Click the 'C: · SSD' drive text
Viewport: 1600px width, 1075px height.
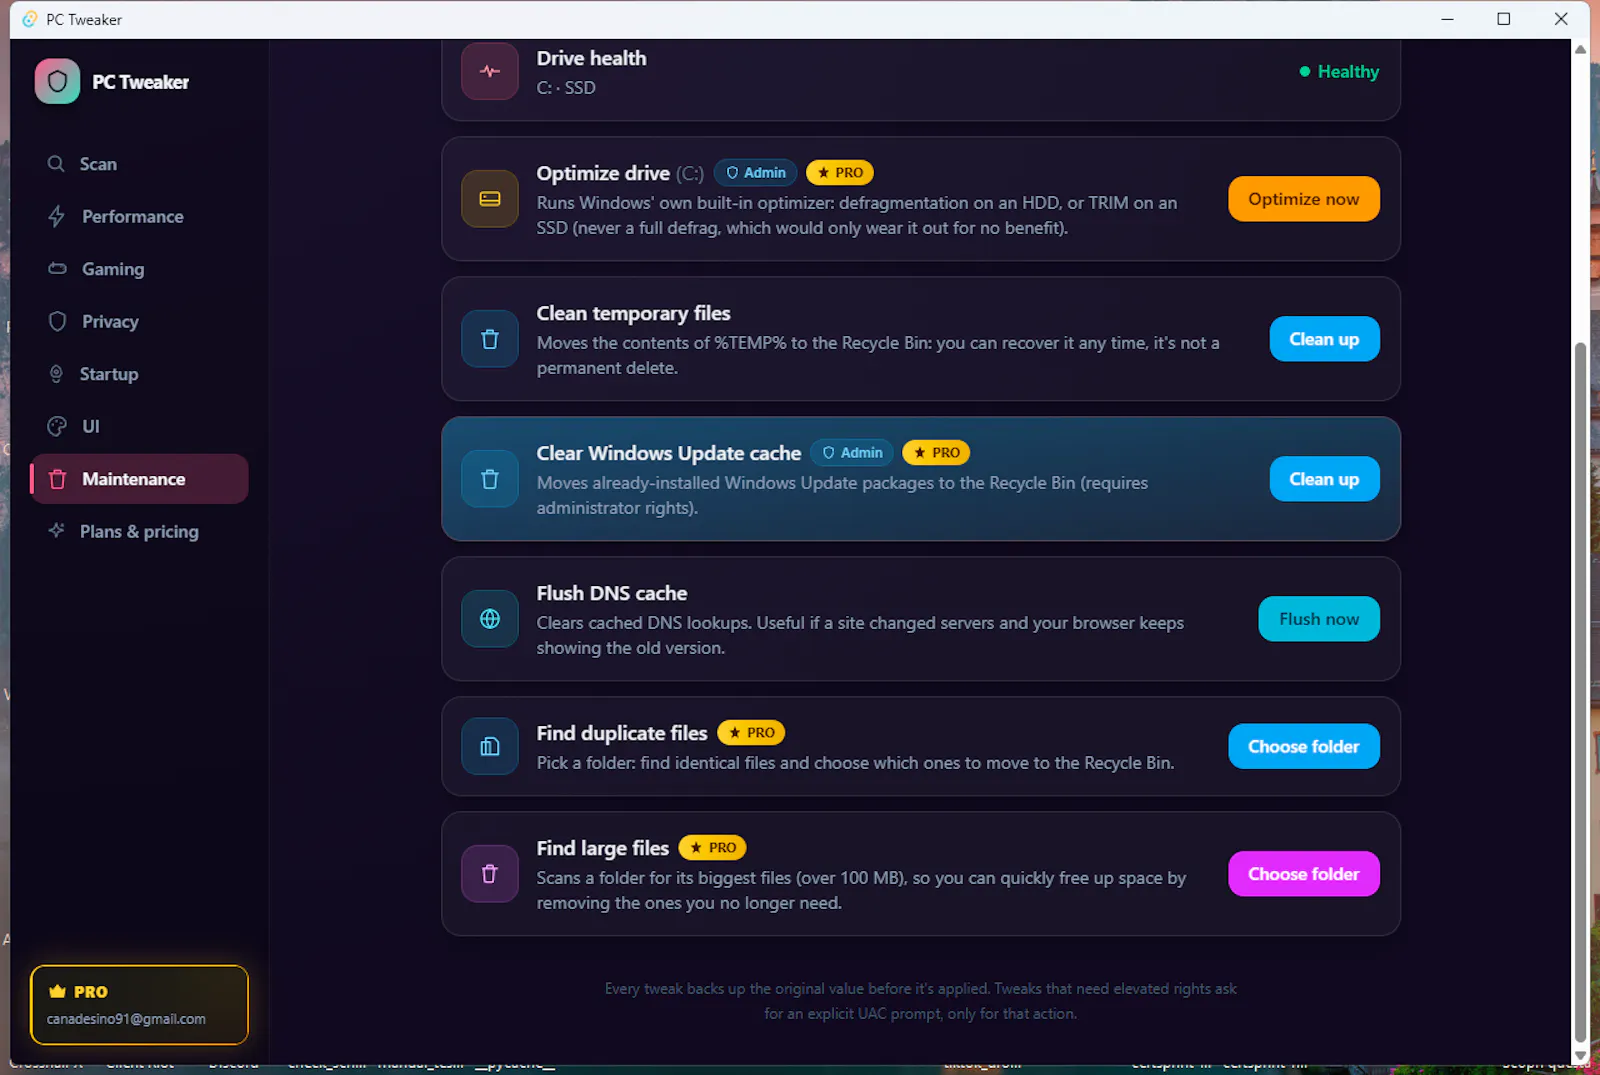pyautogui.click(x=566, y=88)
